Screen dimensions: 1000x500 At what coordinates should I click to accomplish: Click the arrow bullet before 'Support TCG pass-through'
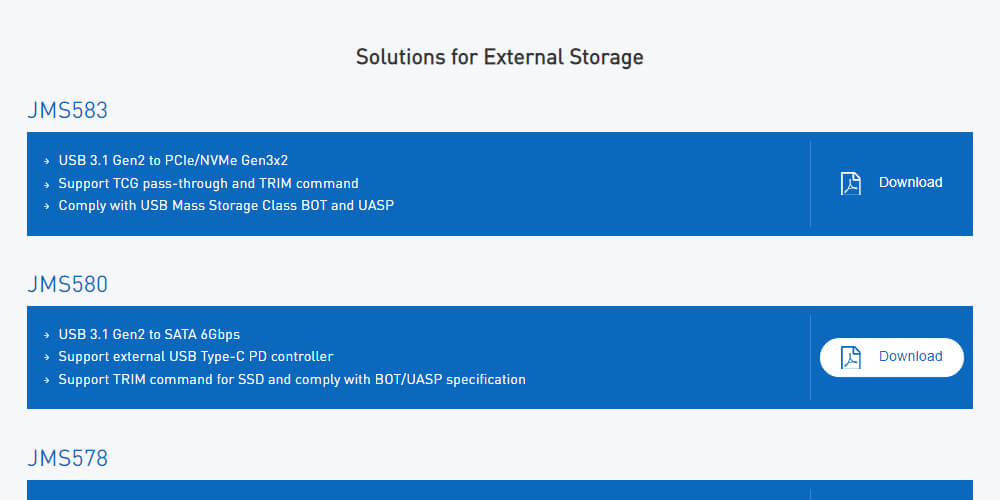pos(47,184)
